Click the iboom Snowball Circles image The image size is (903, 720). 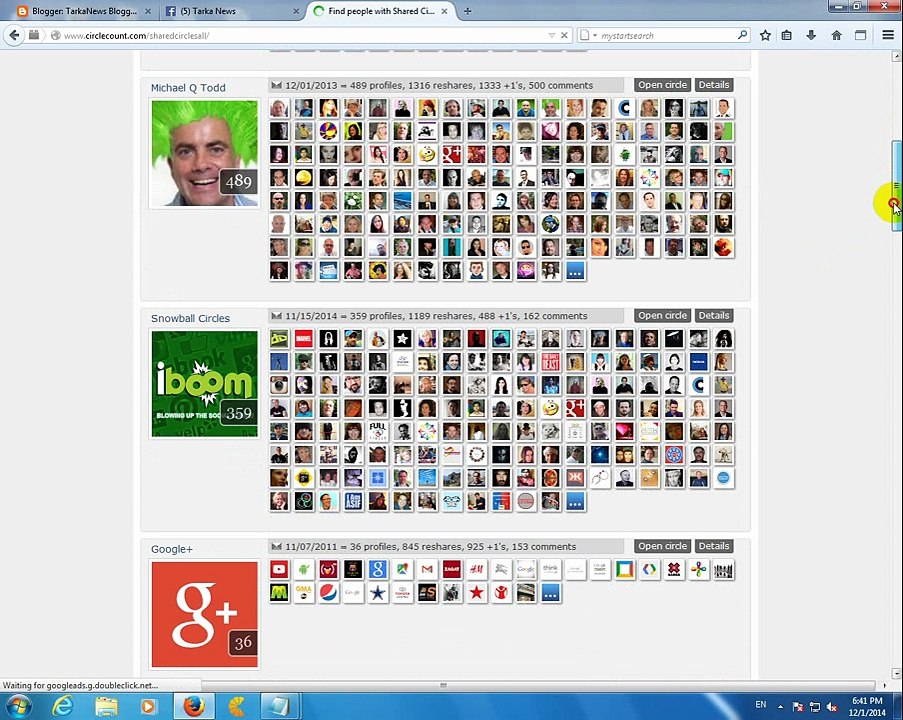[x=204, y=384]
